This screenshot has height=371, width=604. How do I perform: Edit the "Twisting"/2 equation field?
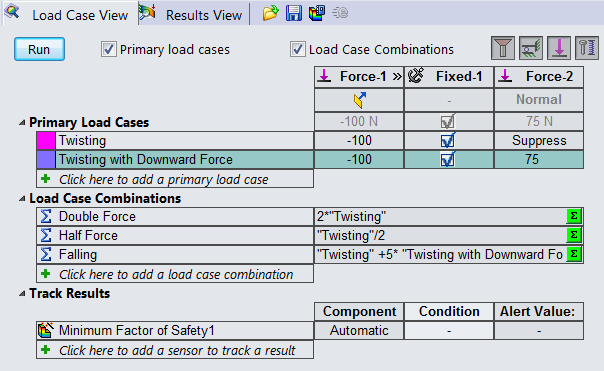point(440,235)
